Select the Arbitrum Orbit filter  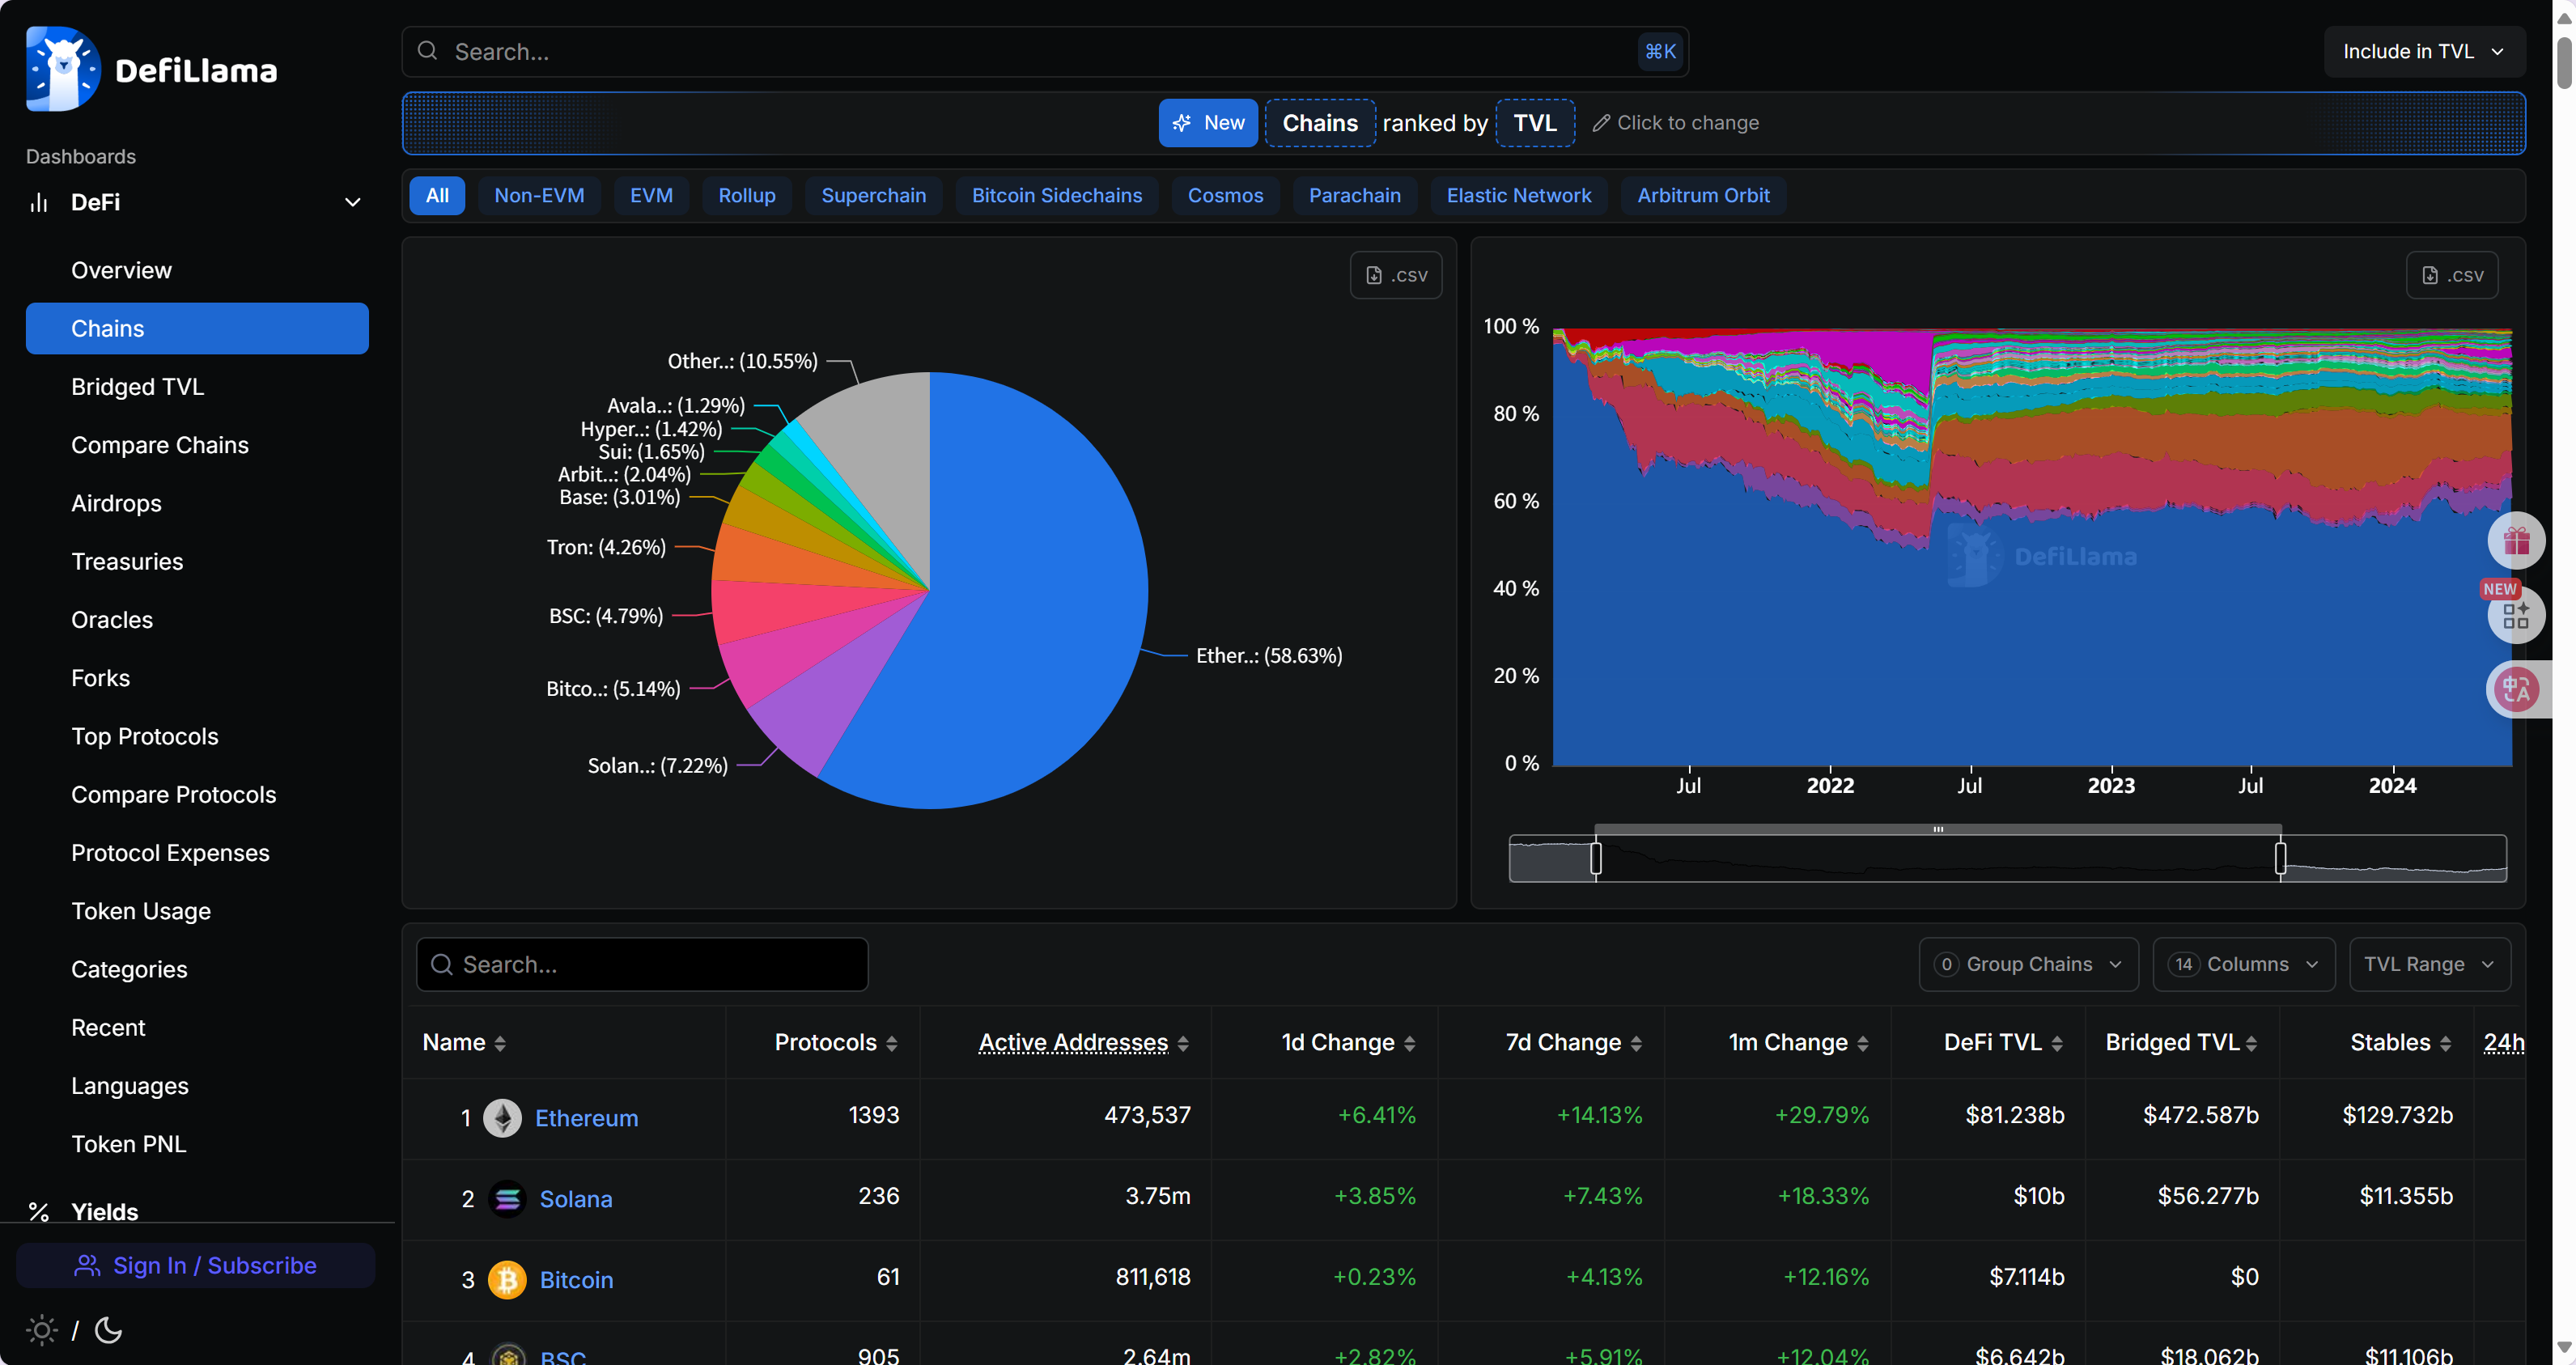[x=1703, y=196]
